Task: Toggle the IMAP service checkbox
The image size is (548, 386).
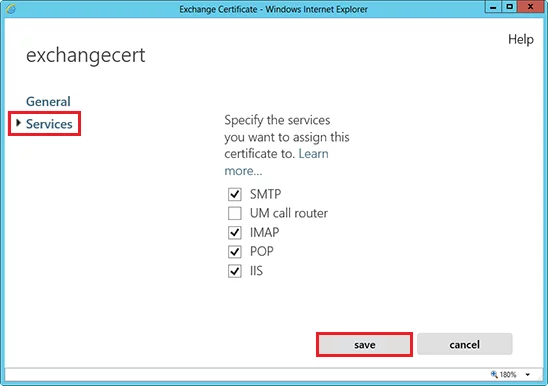Action: tap(235, 233)
